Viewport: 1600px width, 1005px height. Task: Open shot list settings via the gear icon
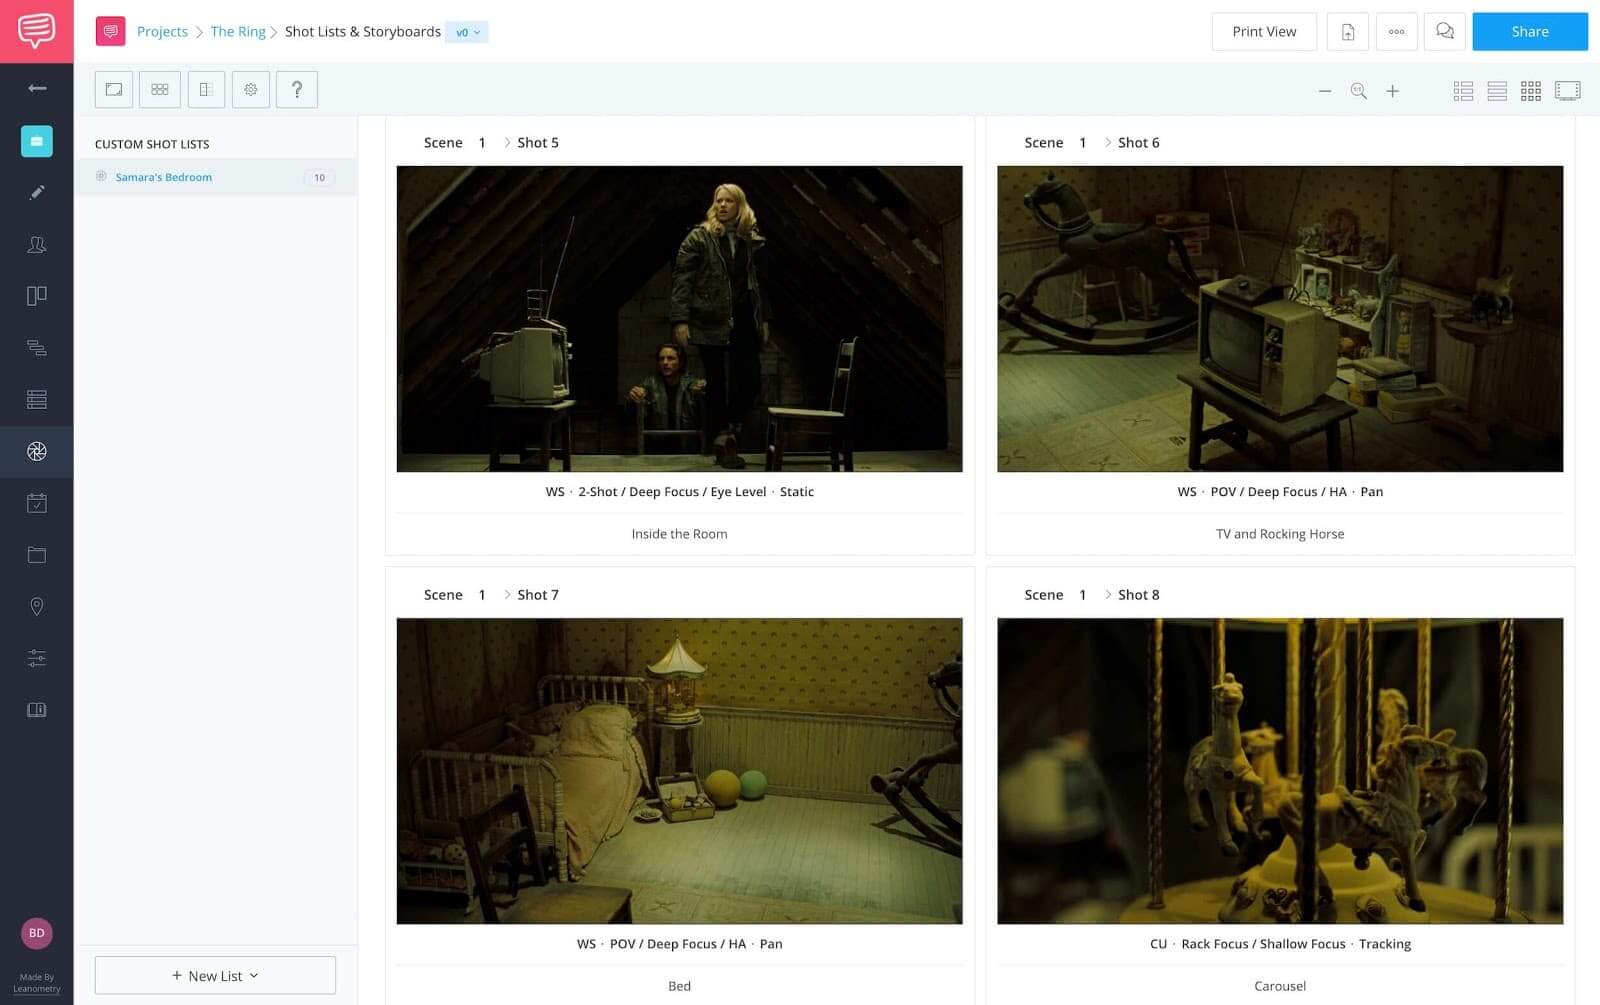pyautogui.click(x=250, y=89)
